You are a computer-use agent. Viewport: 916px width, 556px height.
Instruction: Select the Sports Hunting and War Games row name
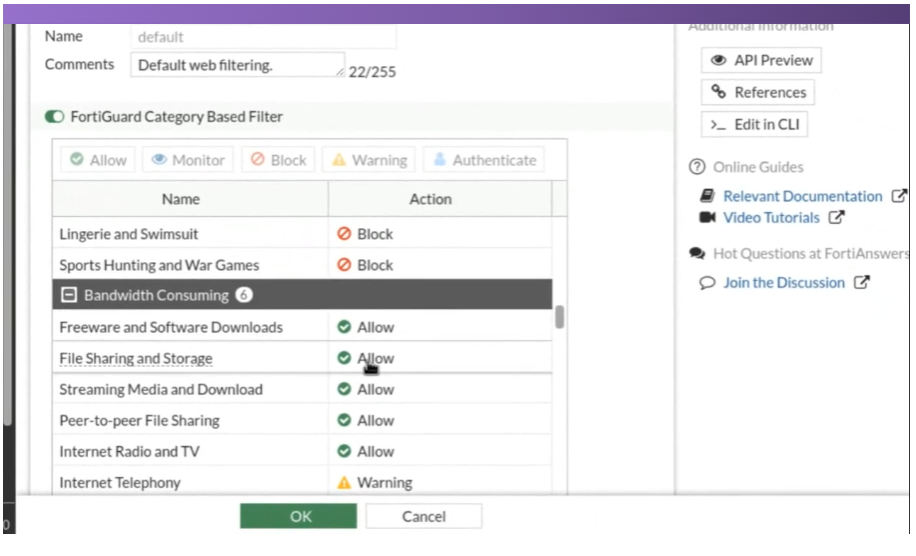[x=159, y=265]
